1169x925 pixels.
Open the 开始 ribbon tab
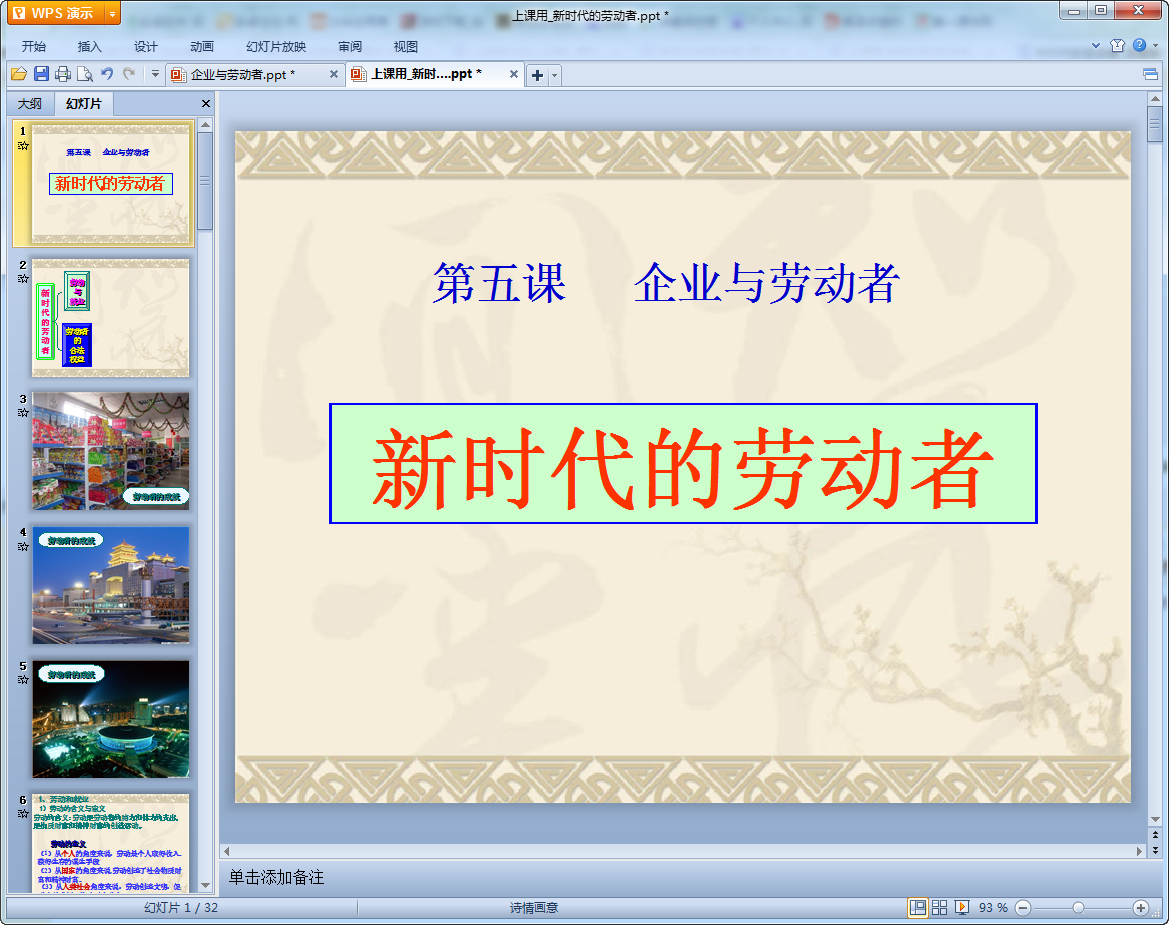click(x=34, y=46)
